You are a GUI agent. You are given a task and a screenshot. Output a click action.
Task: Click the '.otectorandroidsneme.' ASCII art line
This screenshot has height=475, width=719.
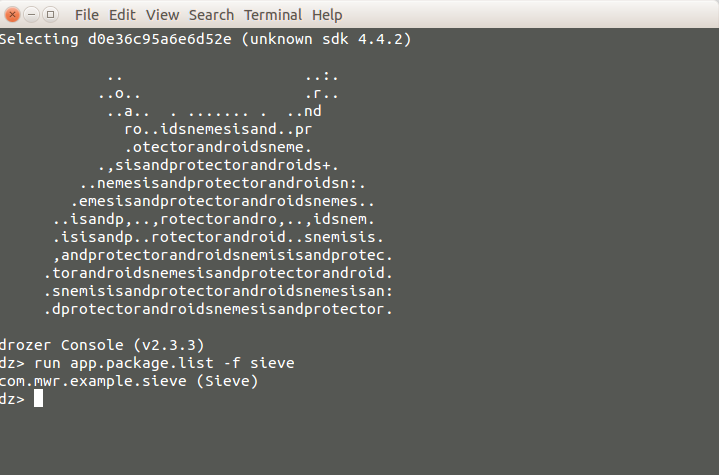tap(218, 147)
